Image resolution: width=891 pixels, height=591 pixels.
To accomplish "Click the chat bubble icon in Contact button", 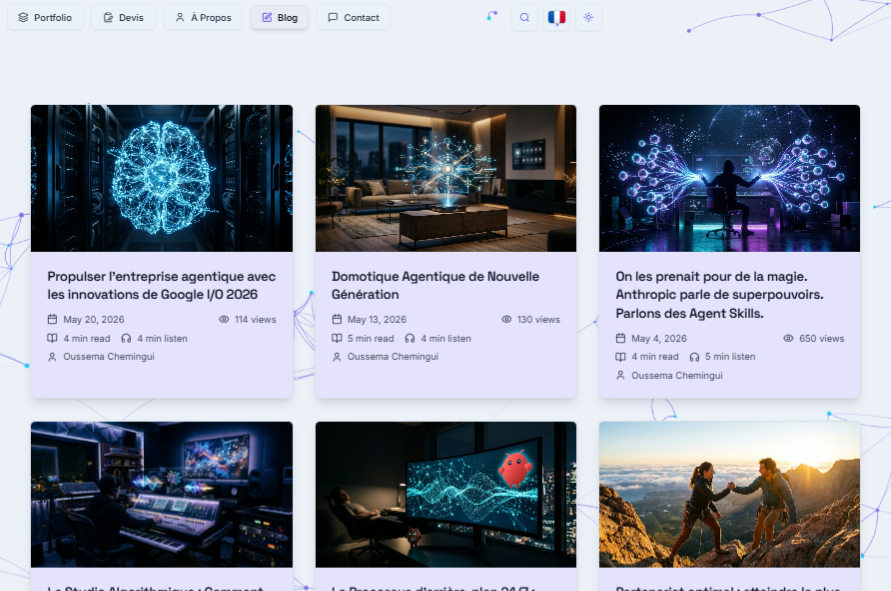I will 333,18.
